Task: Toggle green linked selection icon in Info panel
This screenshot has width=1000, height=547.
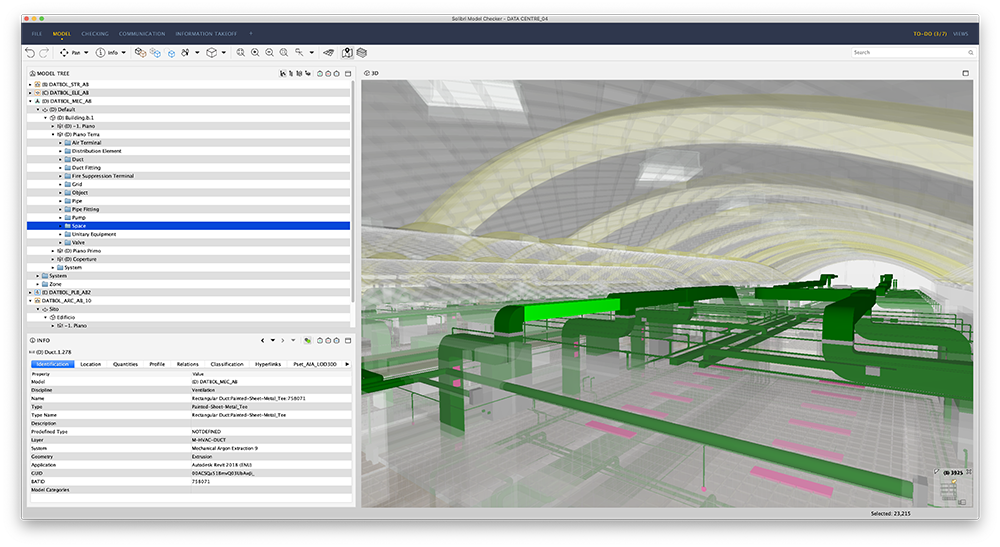Action: click(x=307, y=340)
